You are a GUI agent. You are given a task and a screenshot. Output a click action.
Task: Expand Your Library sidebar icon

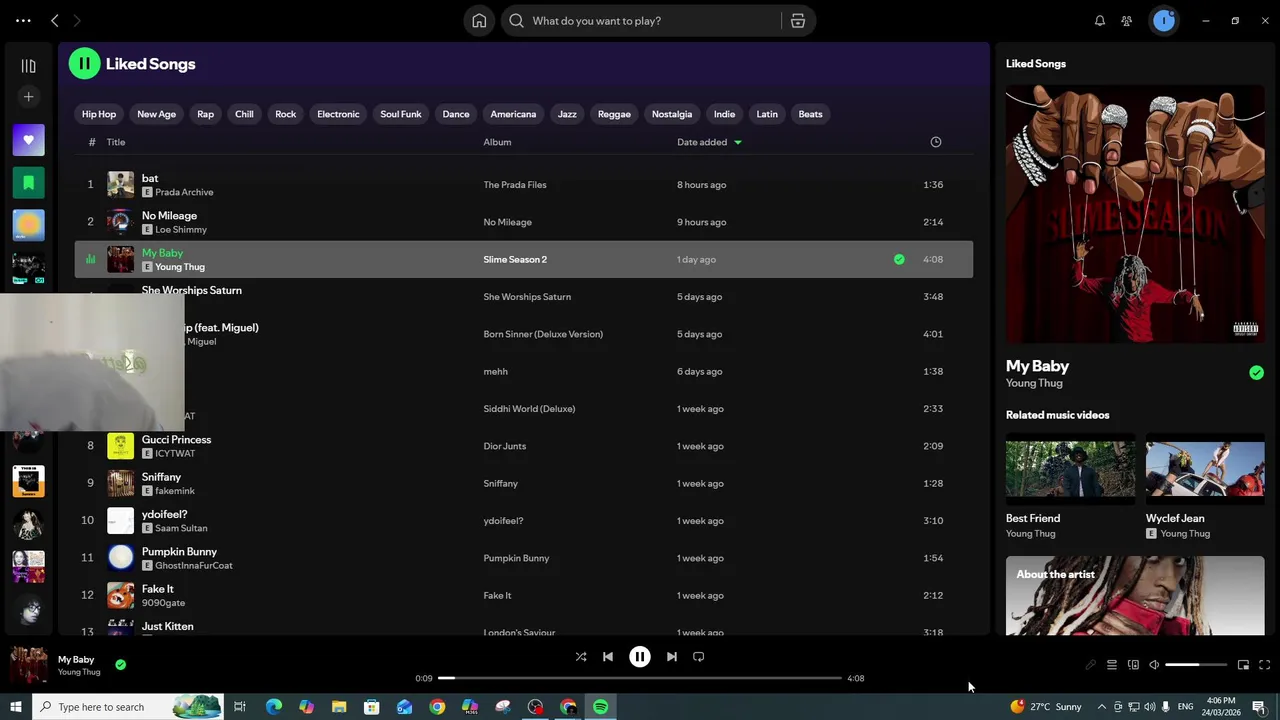[x=28, y=66]
